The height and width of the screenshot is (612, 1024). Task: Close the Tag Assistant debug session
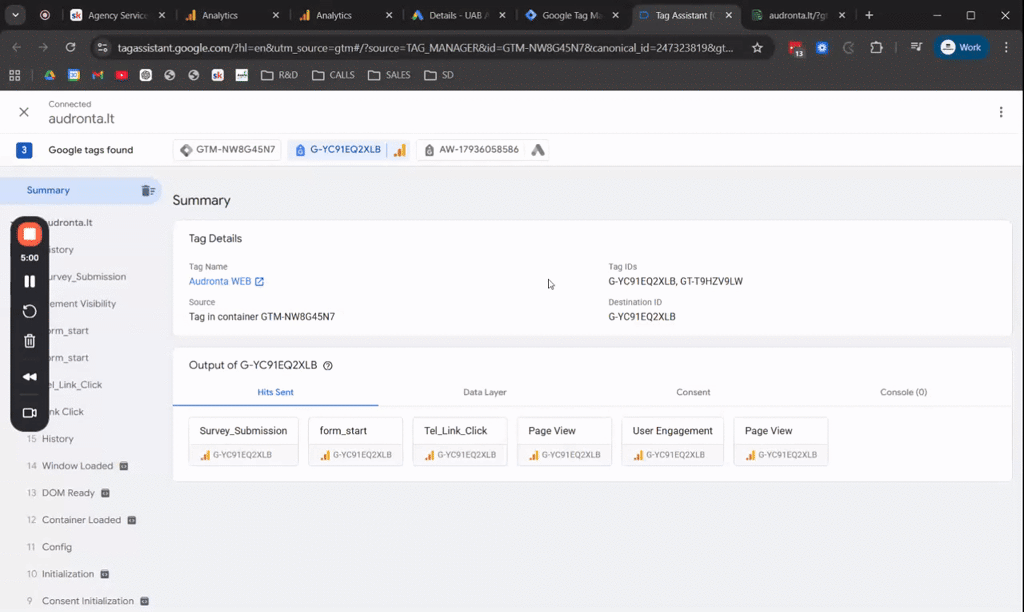24,112
